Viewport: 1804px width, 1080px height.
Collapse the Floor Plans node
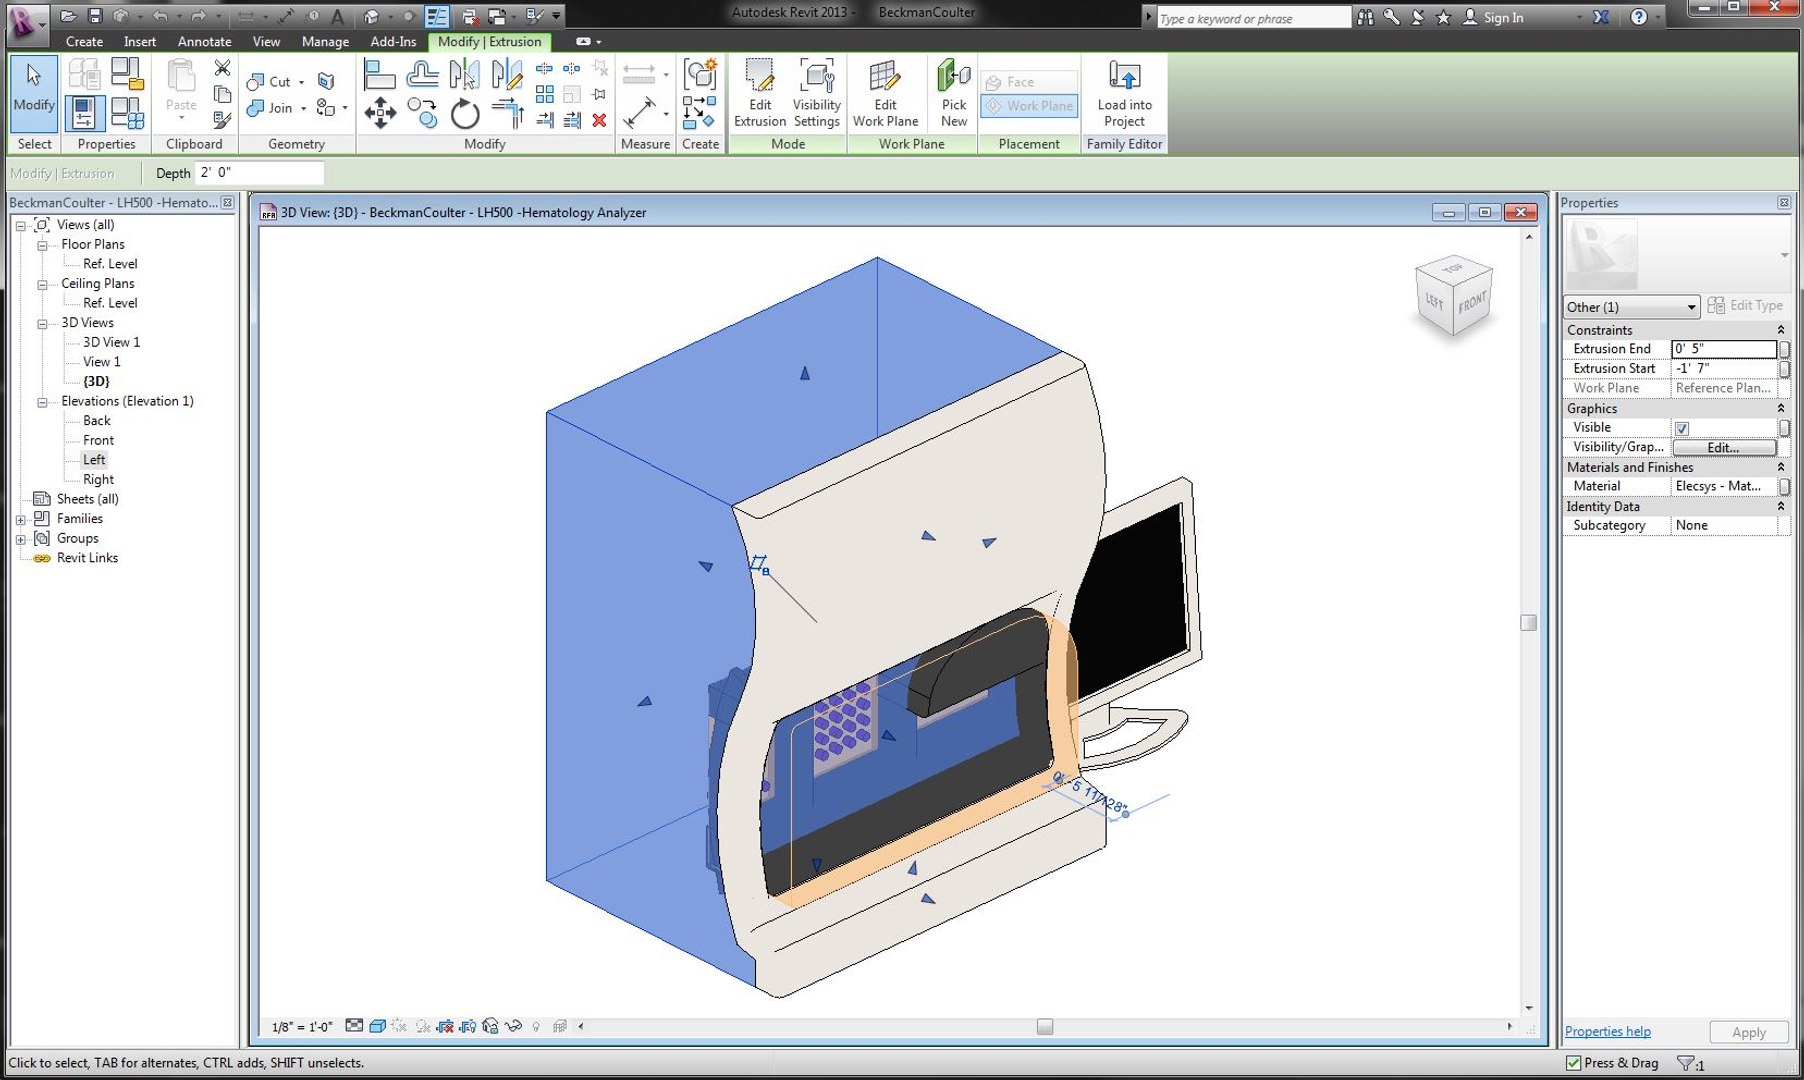(x=42, y=245)
